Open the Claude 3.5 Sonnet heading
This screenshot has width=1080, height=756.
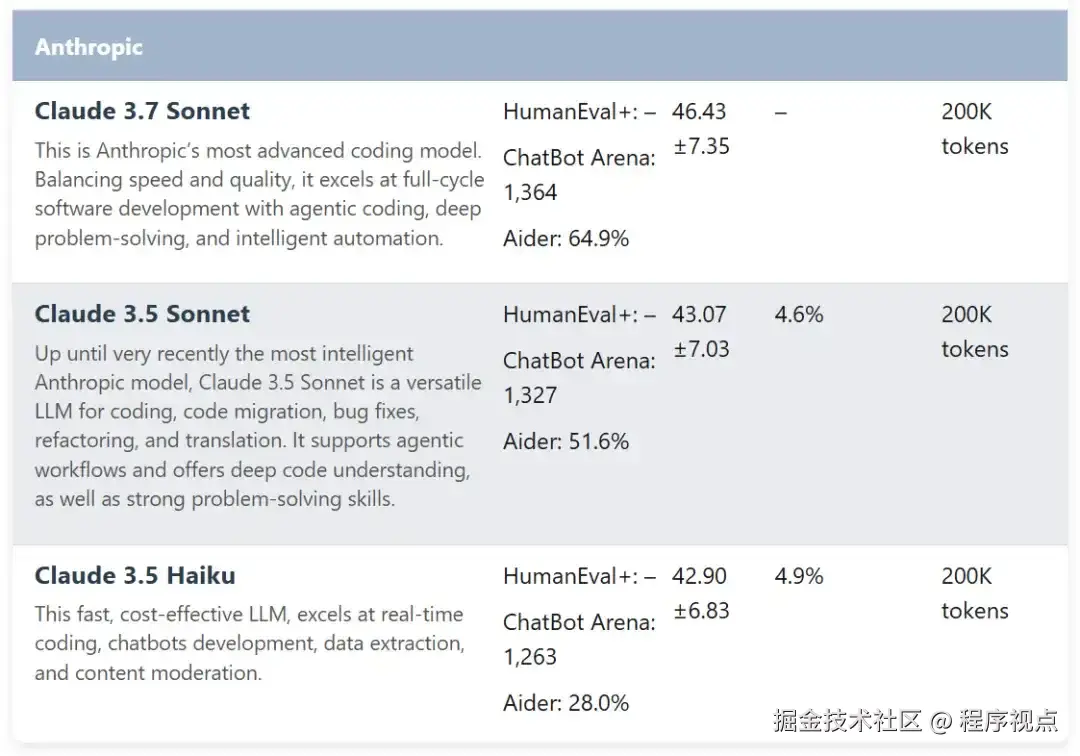pos(142,314)
